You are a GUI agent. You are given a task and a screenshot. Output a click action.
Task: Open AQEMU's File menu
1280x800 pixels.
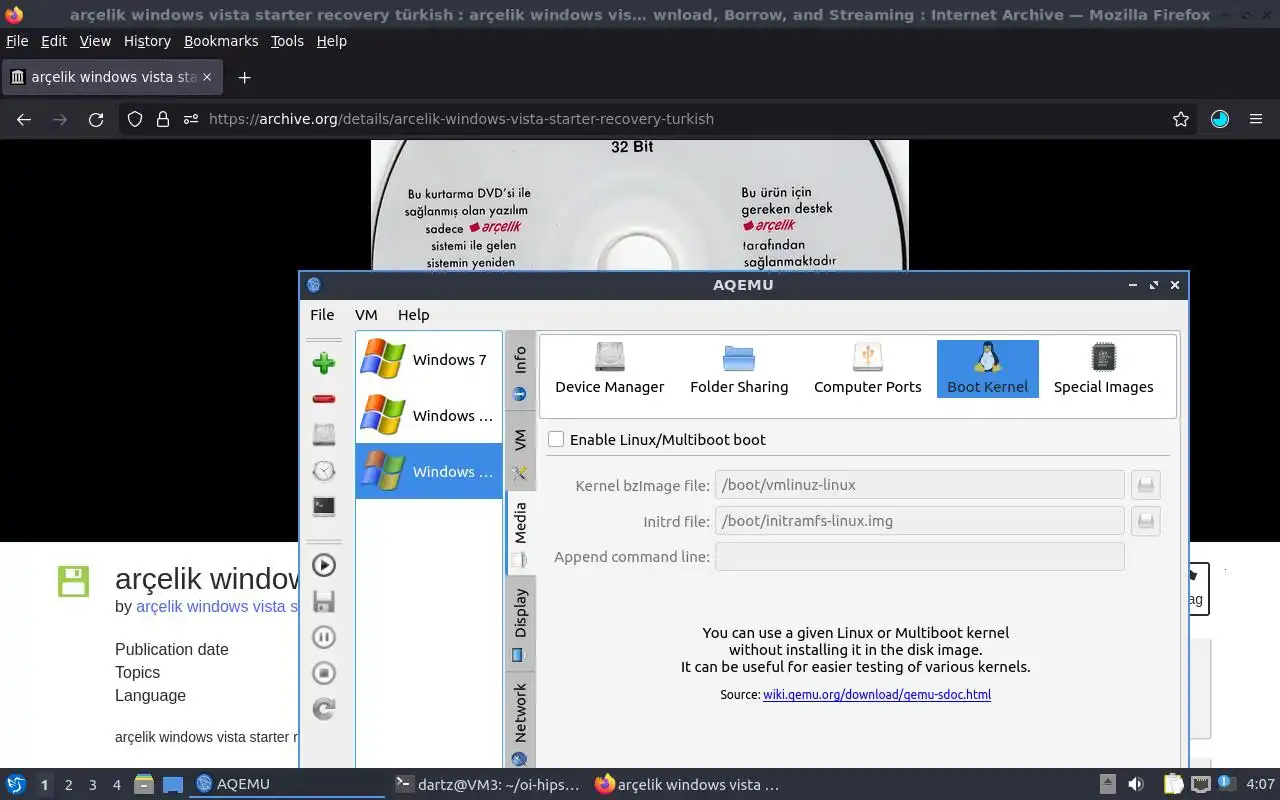coord(322,314)
